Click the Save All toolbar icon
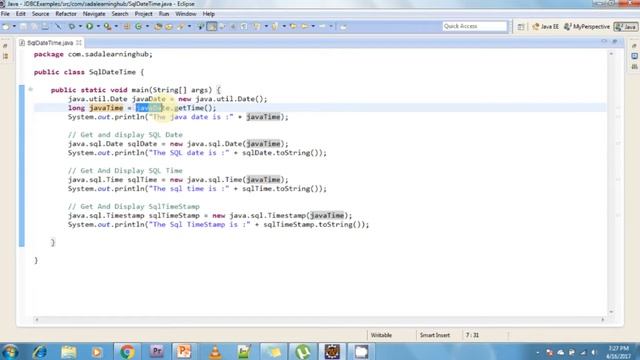The height and width of the screenshot is (360, 640). click(34, 27)
